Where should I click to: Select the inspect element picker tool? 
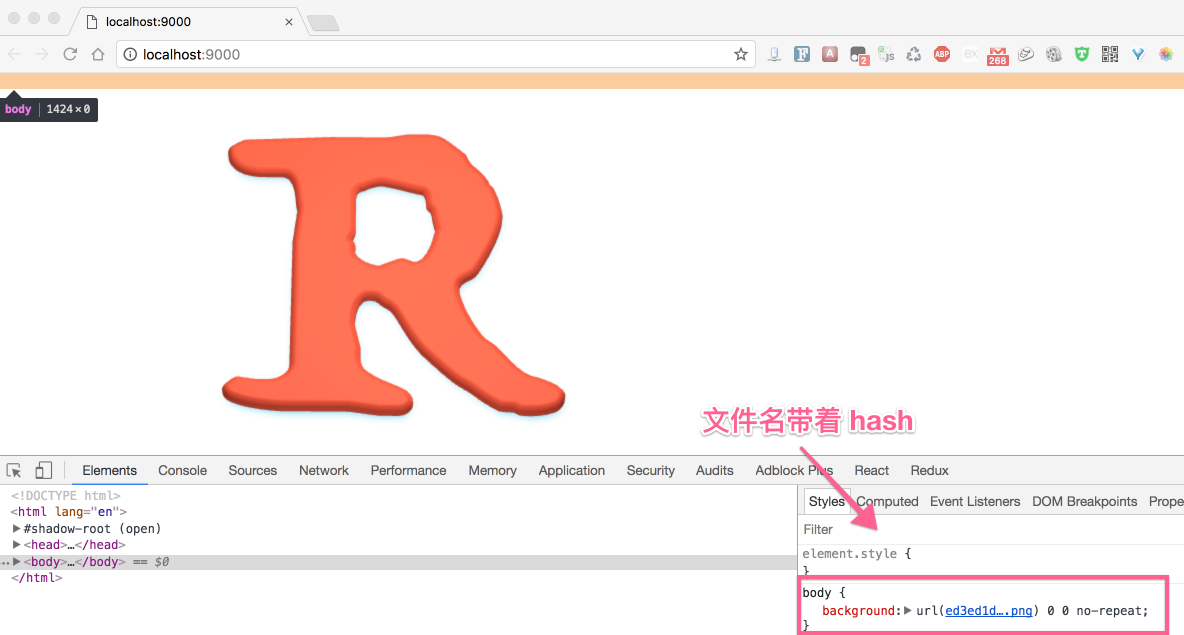click(x=14, y=470)
